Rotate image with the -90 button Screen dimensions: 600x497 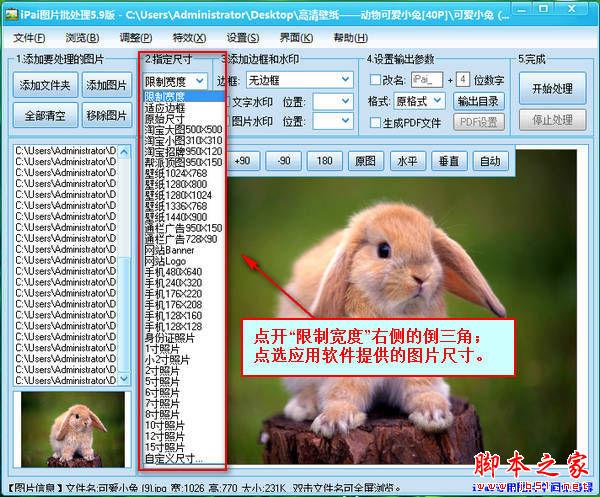pos(284,161)
